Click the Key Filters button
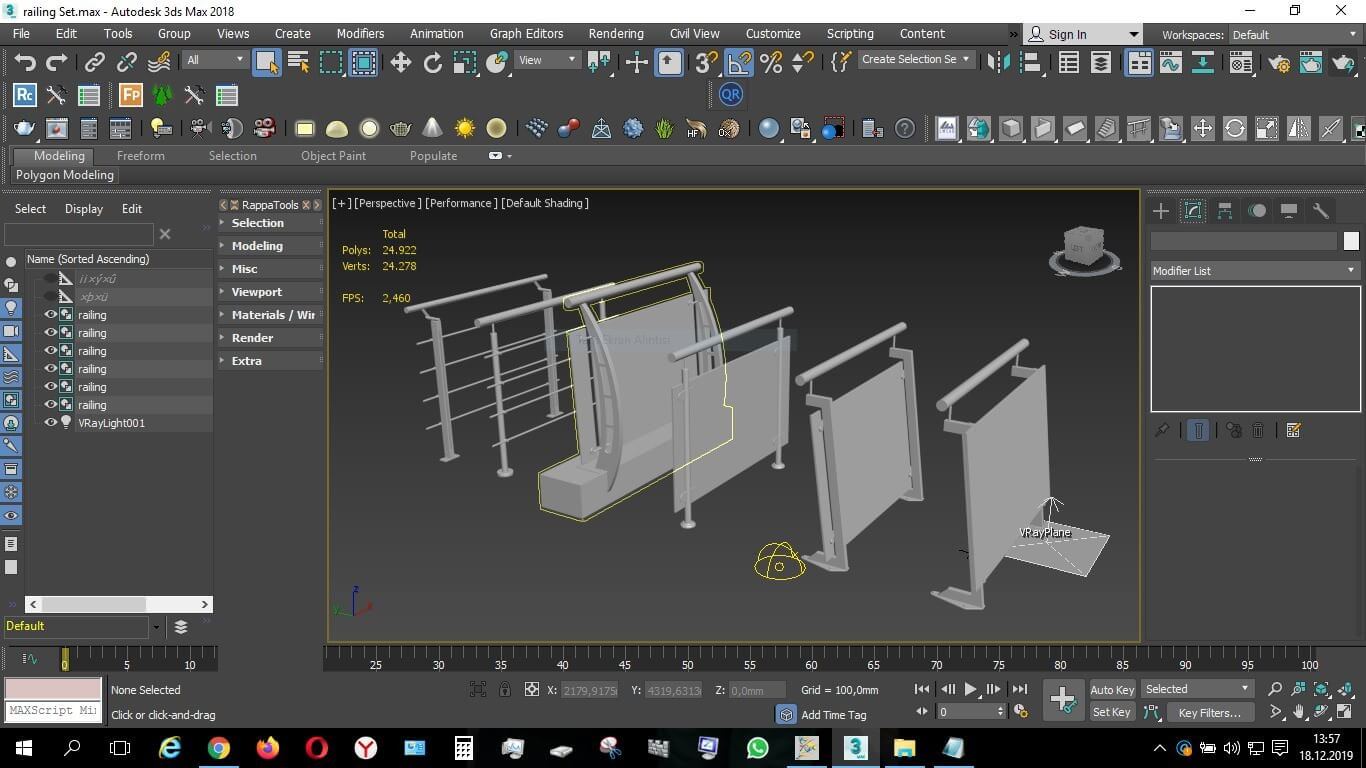Image resolution: width=1366 pixels, height=768 pixels. click(x=1209, y=712)
